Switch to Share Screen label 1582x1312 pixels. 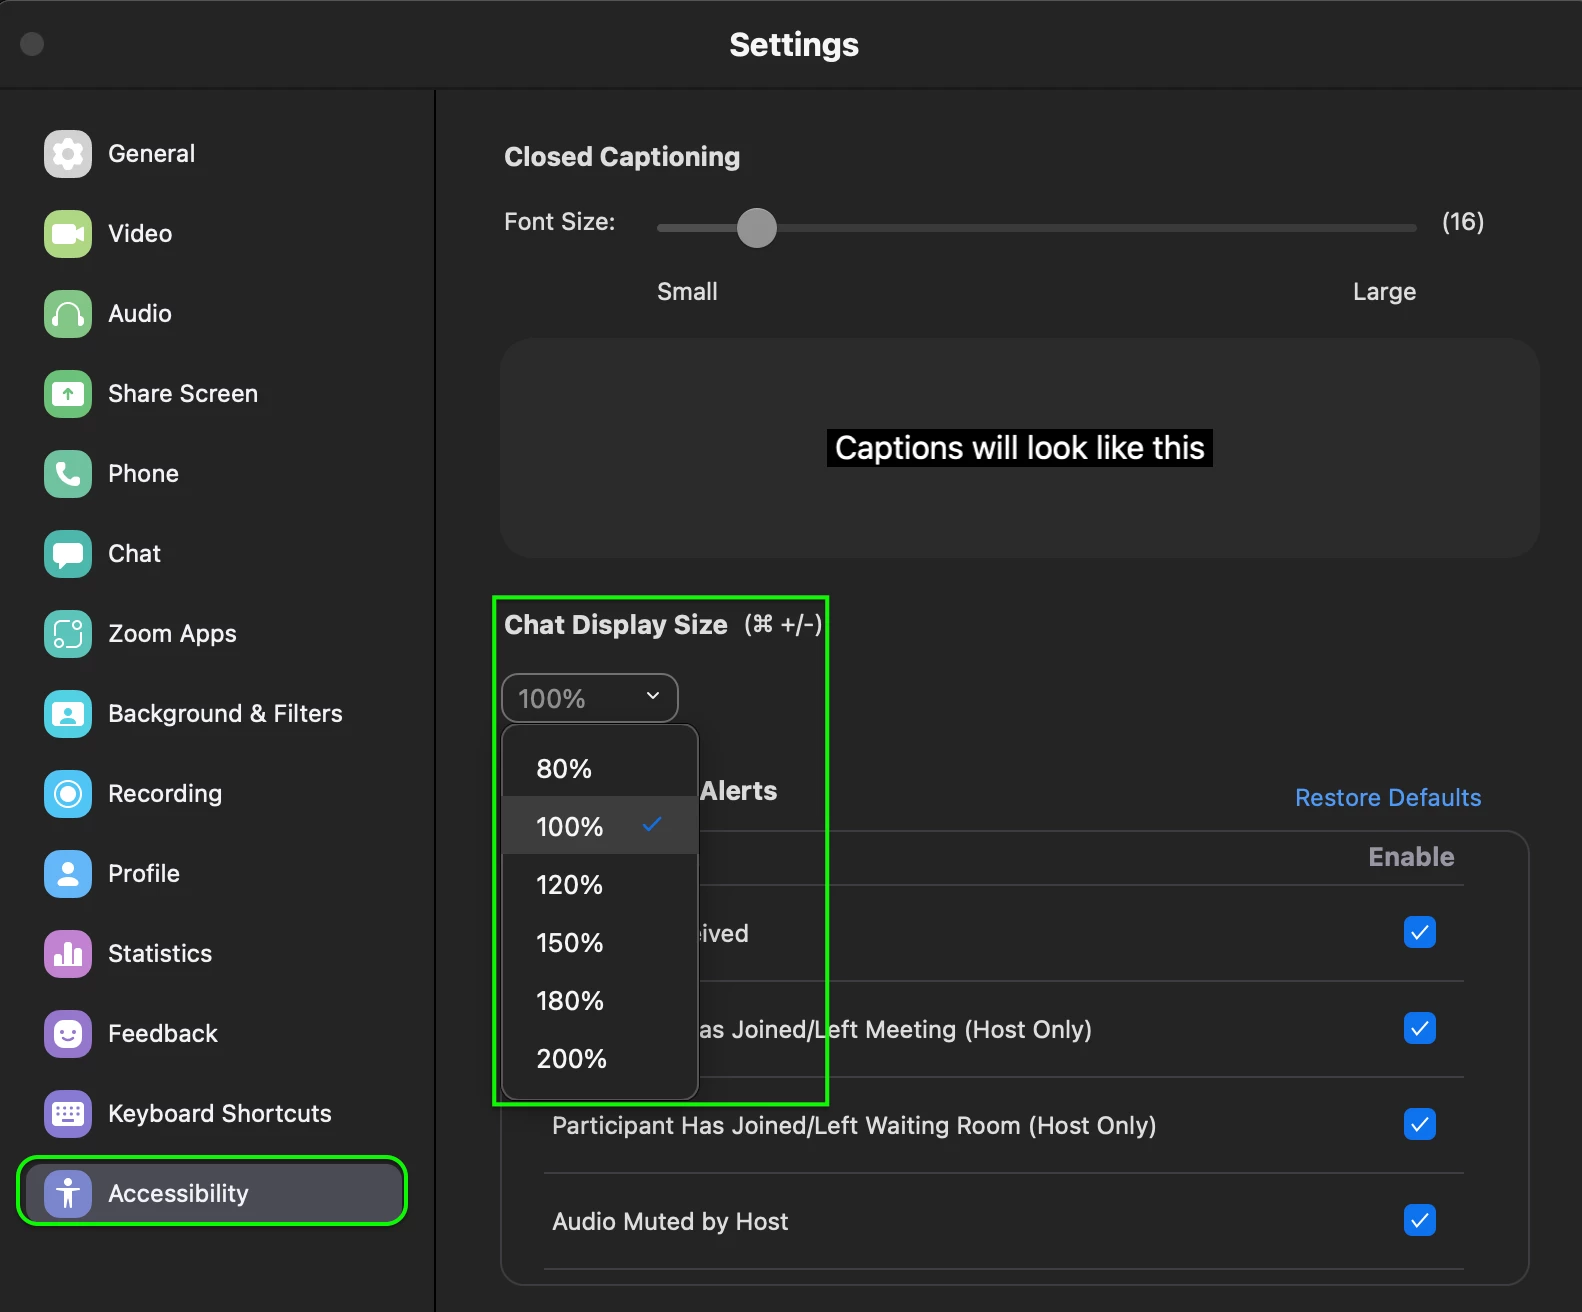[183, 394]
